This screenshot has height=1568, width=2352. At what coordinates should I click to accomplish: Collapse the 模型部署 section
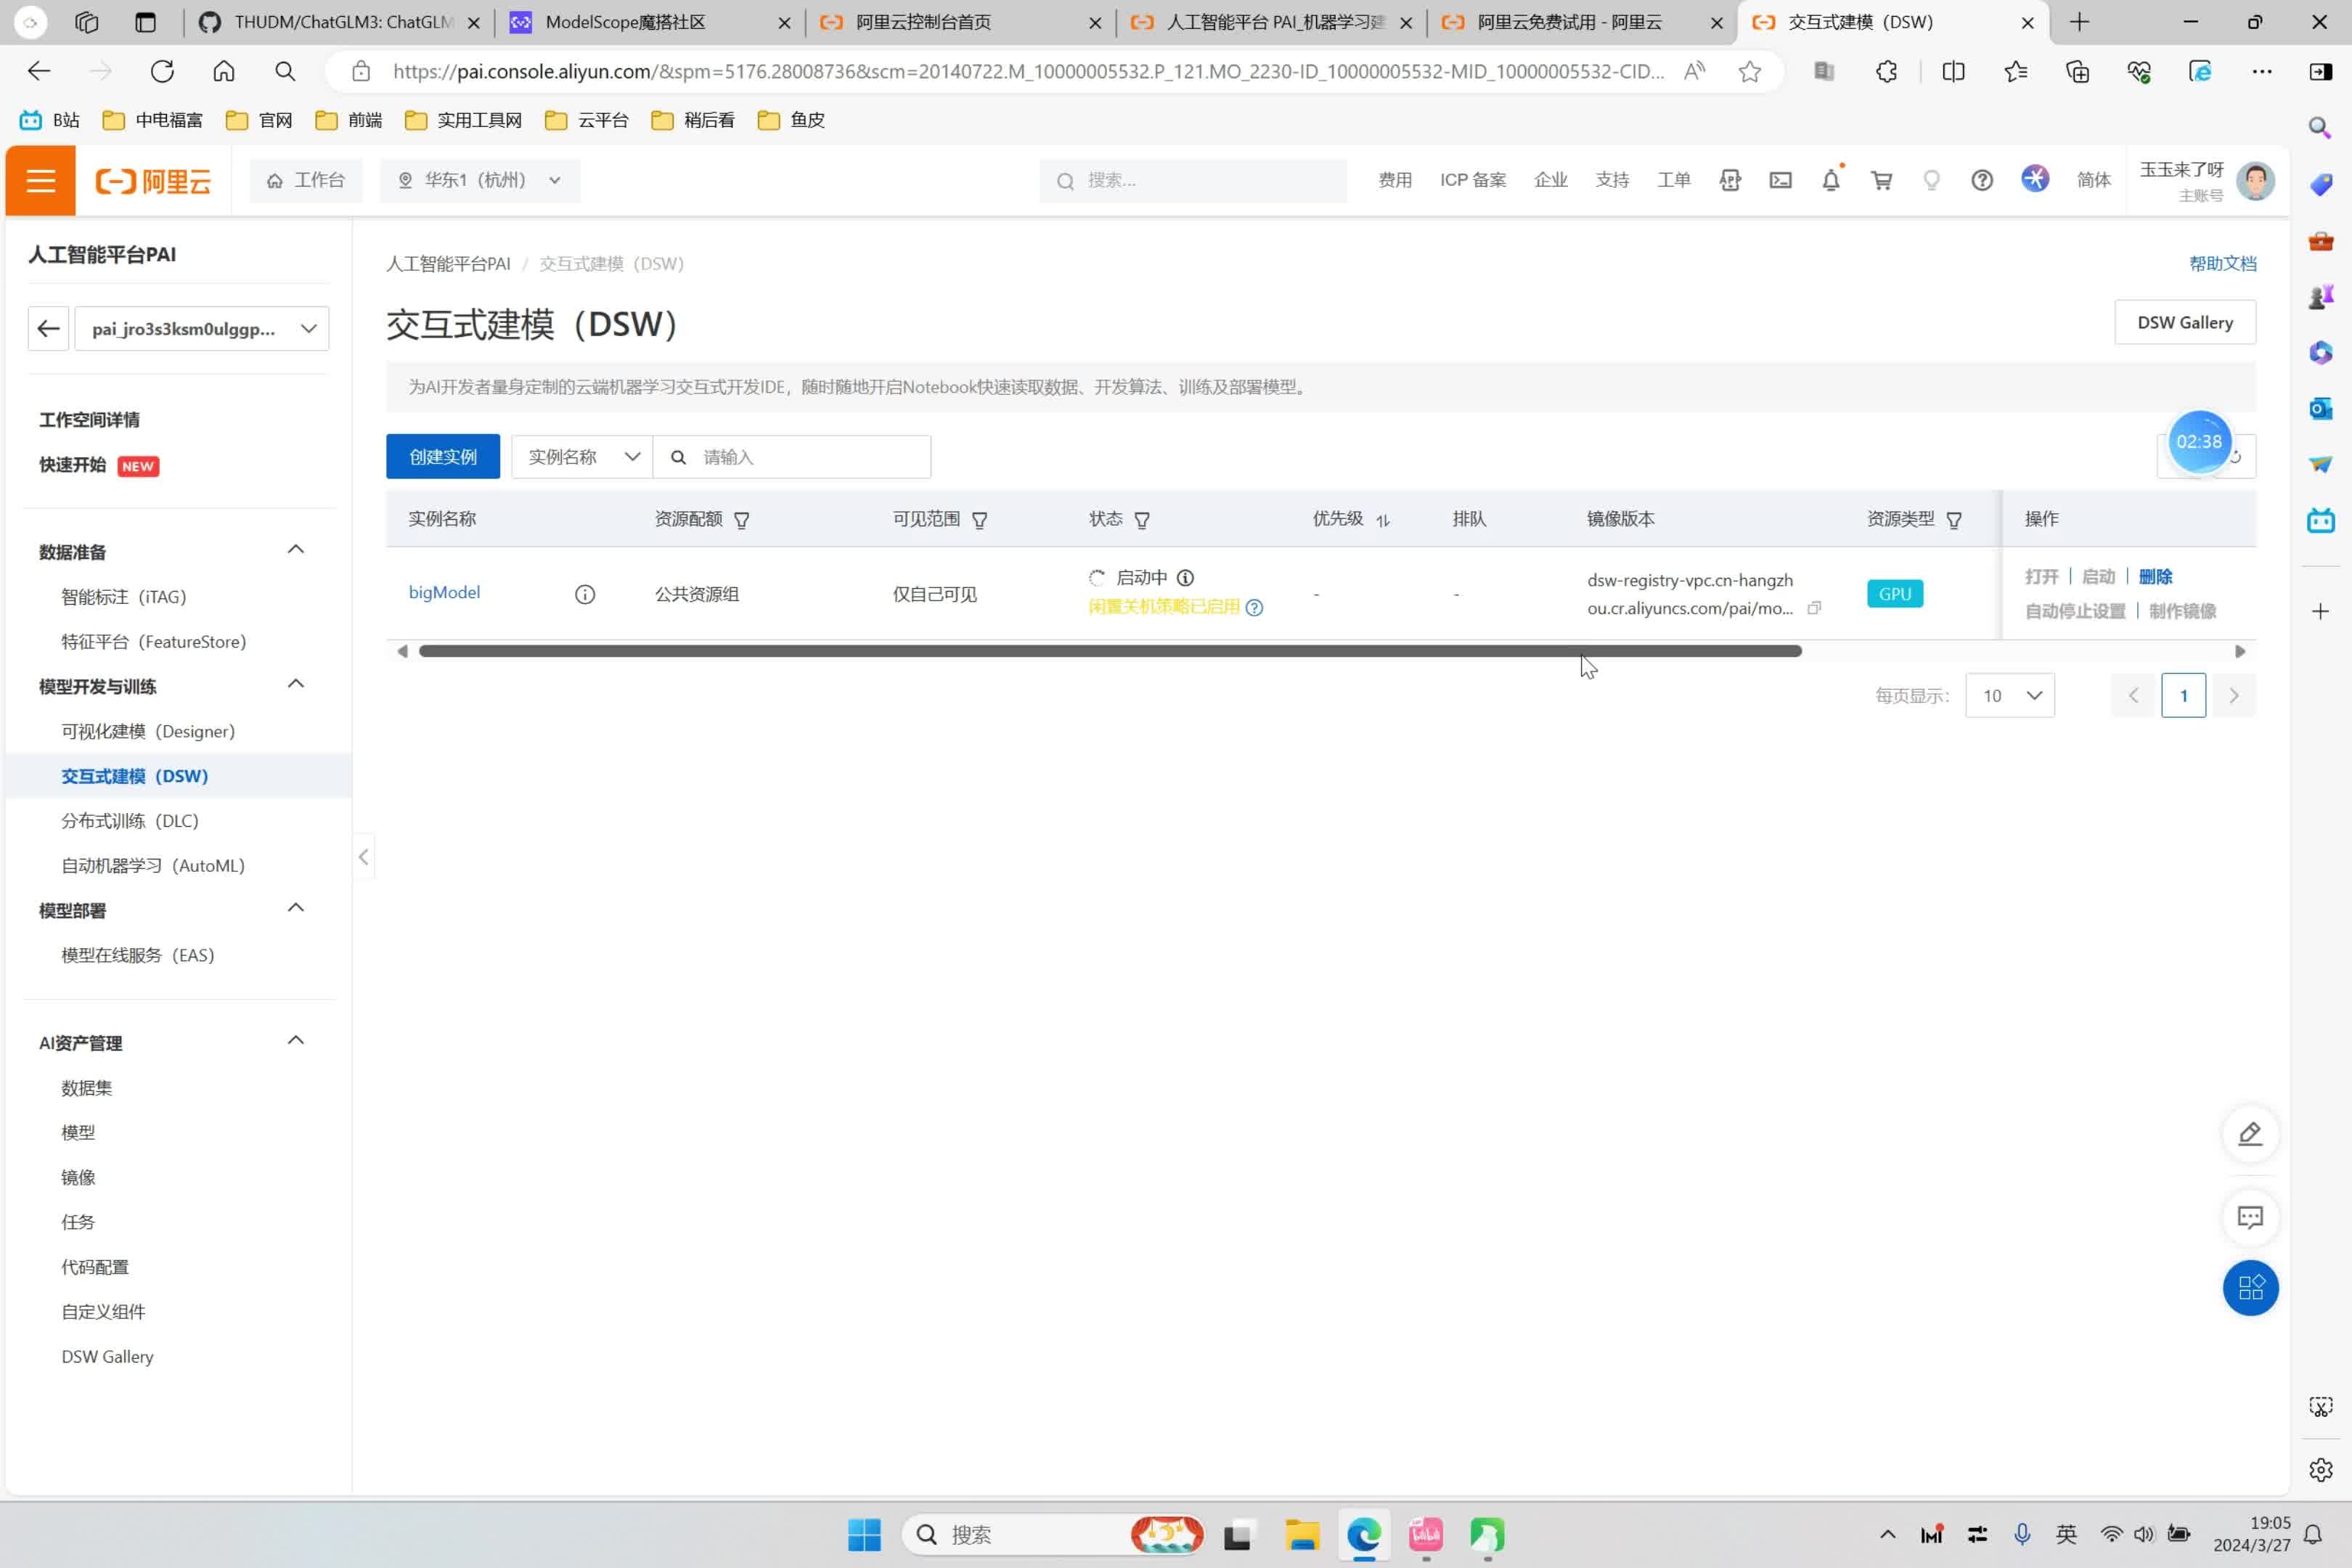295,908
